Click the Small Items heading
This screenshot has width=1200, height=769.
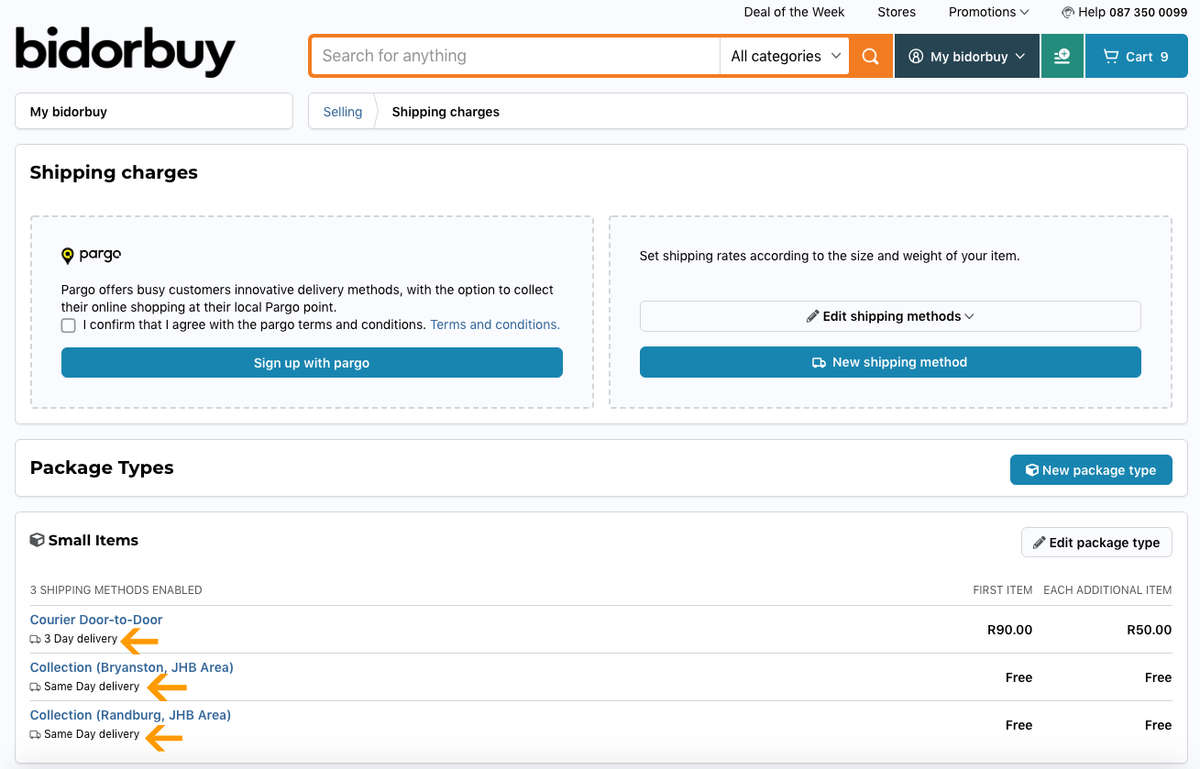tap(93, 540)
